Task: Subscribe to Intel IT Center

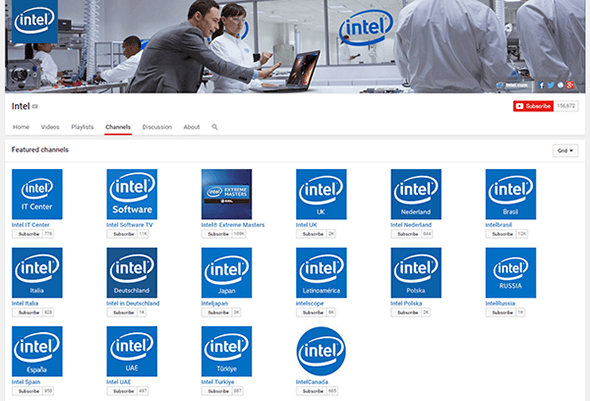Action: [x=27, y=234]
